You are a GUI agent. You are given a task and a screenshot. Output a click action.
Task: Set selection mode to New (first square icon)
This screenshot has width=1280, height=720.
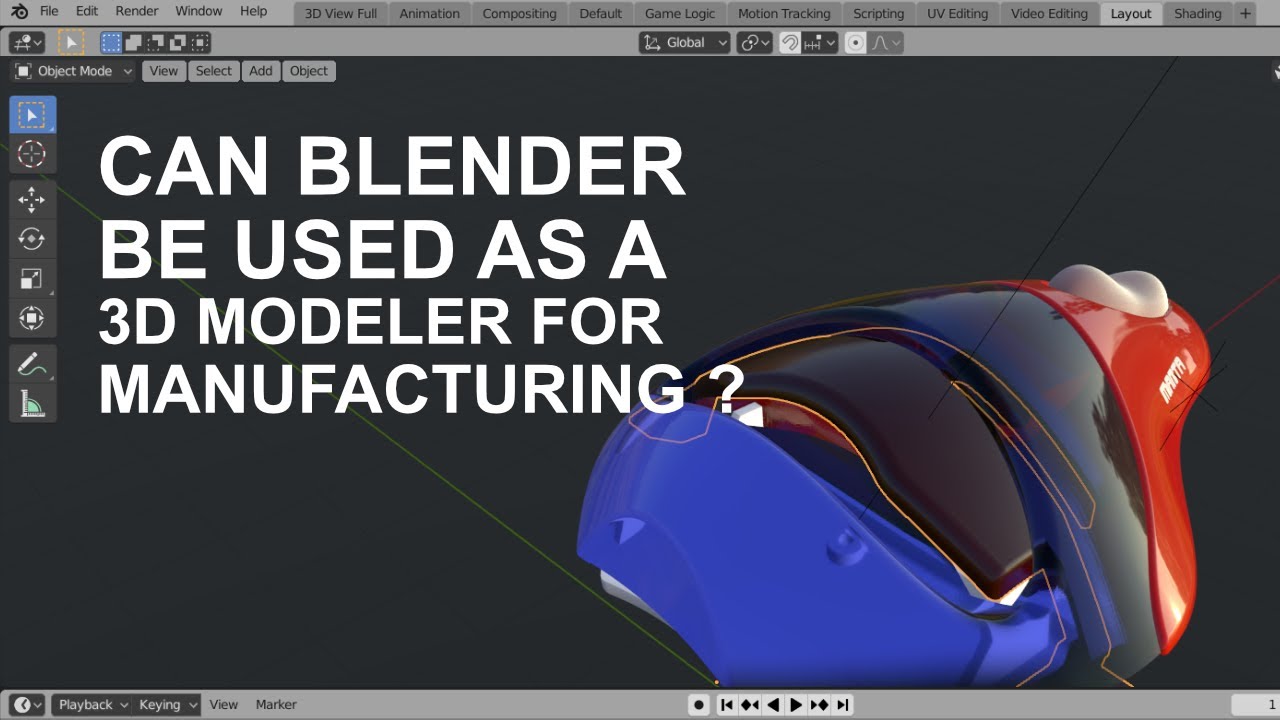pos(111,43)
